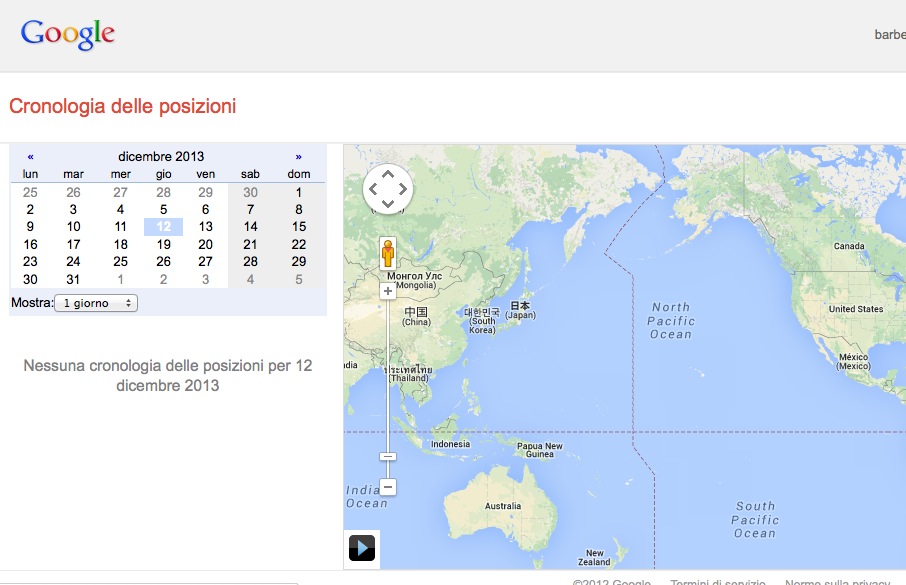Go to previous month in calendar
Screen dimensions: 906x585
coord(31,157)
